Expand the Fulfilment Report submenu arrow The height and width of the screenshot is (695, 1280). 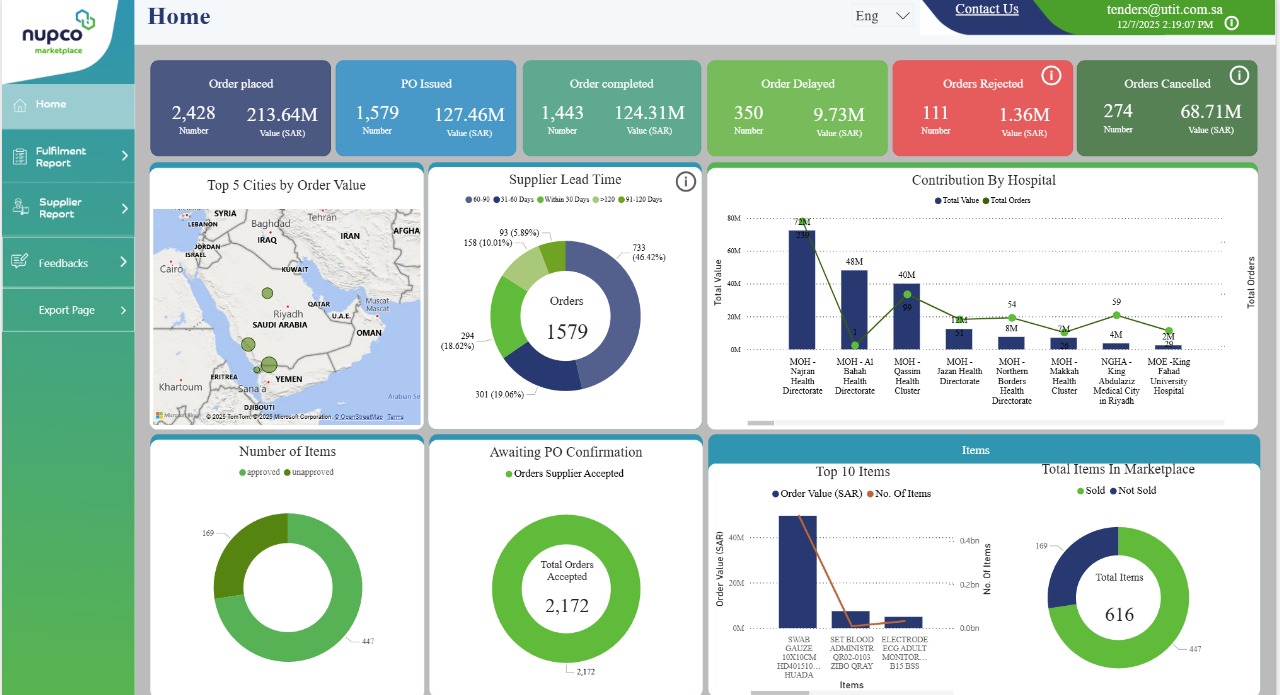point(124,156)
